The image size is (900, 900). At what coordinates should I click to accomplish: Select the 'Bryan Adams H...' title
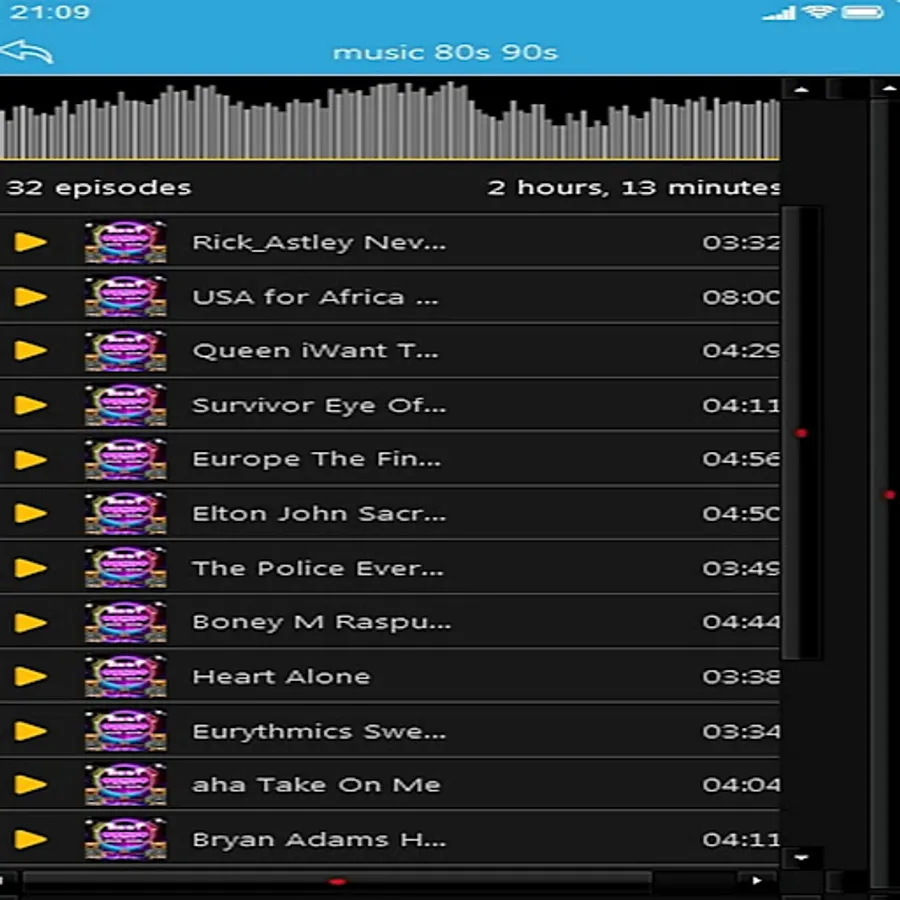tap(319, 840)
